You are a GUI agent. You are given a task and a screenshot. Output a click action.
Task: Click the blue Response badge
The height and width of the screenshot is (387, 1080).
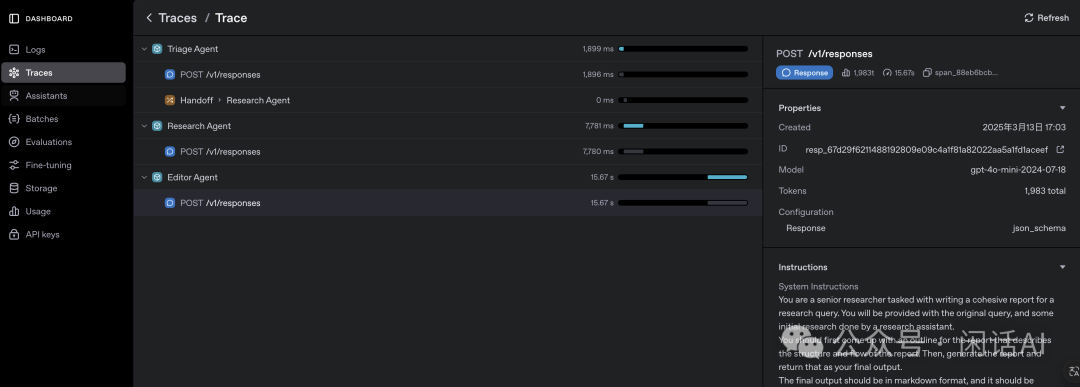click(x=804, y=72)
